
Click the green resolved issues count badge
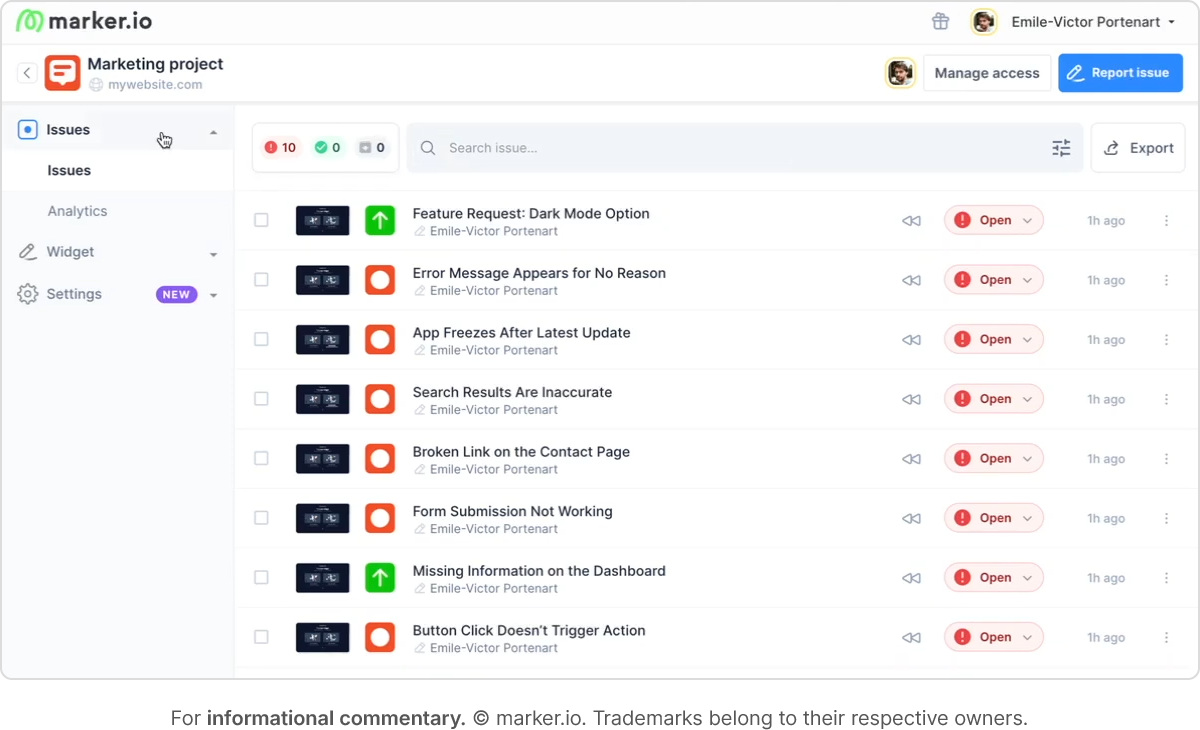click(327, 148)
